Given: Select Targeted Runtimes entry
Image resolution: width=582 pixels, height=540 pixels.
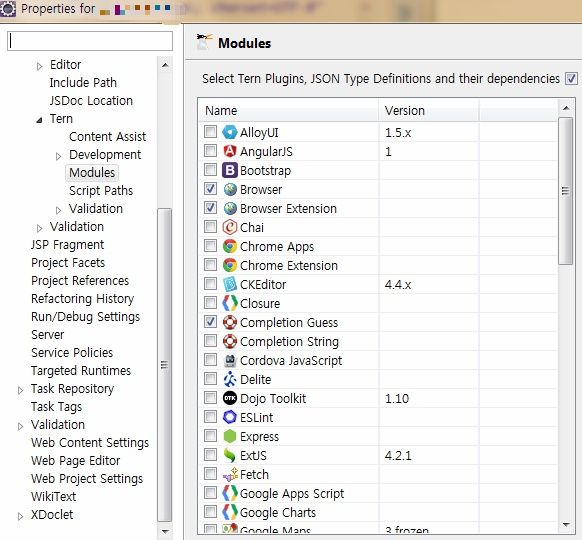Looking at the screenshot, I should [81, 371].
